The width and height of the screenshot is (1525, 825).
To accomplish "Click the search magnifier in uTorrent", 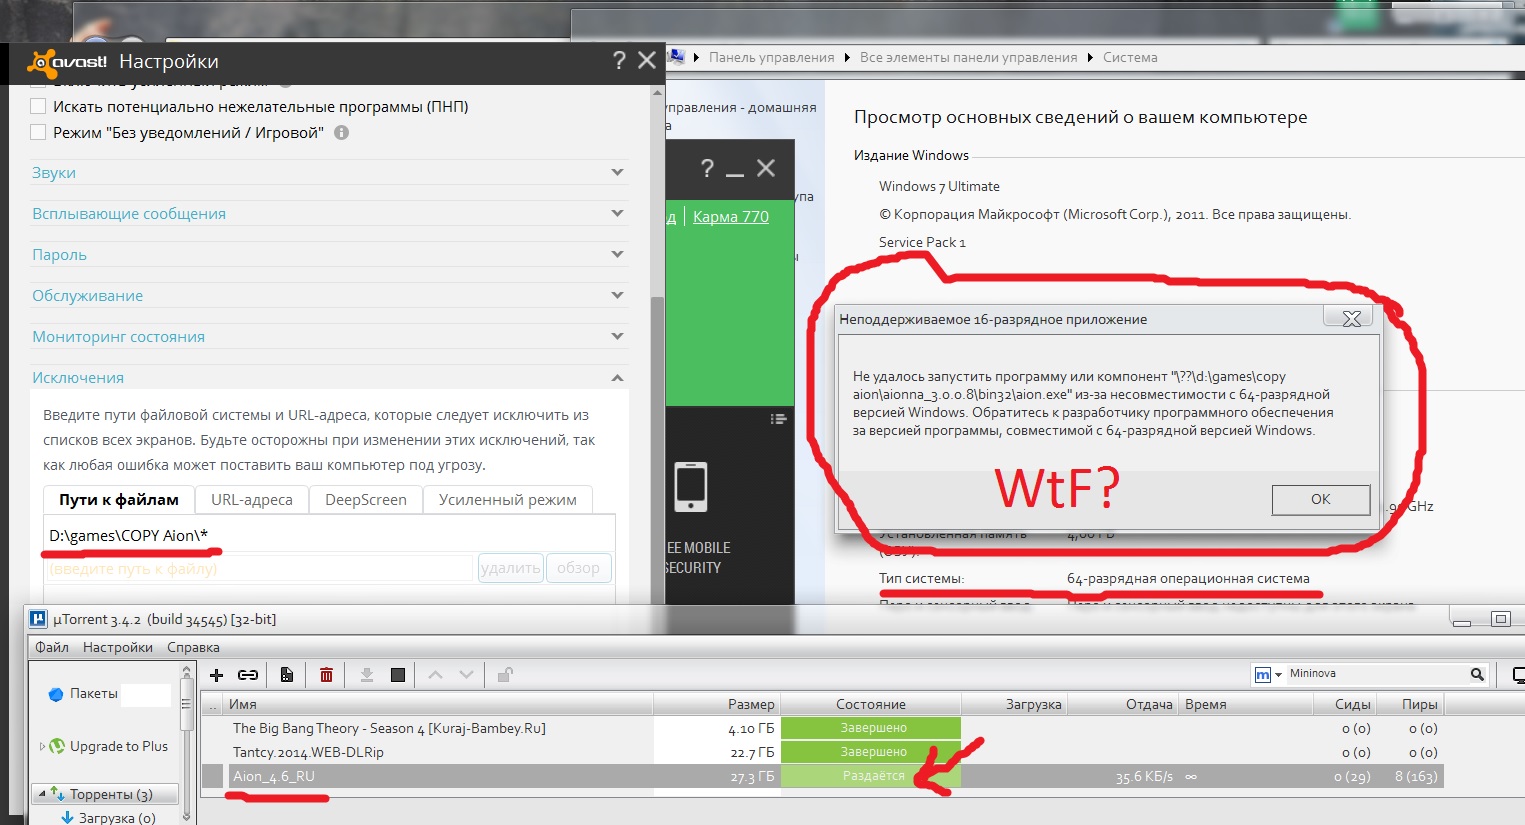I will 1477,674.
